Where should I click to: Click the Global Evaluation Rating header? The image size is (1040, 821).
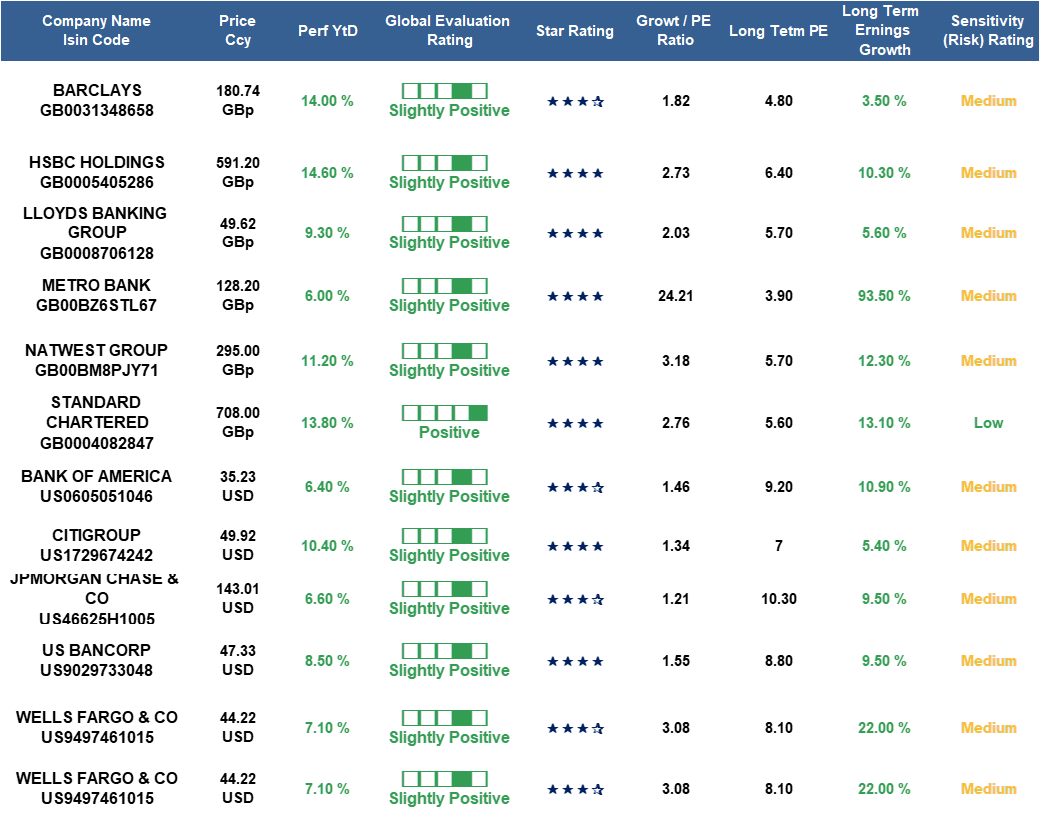(448, 31)
